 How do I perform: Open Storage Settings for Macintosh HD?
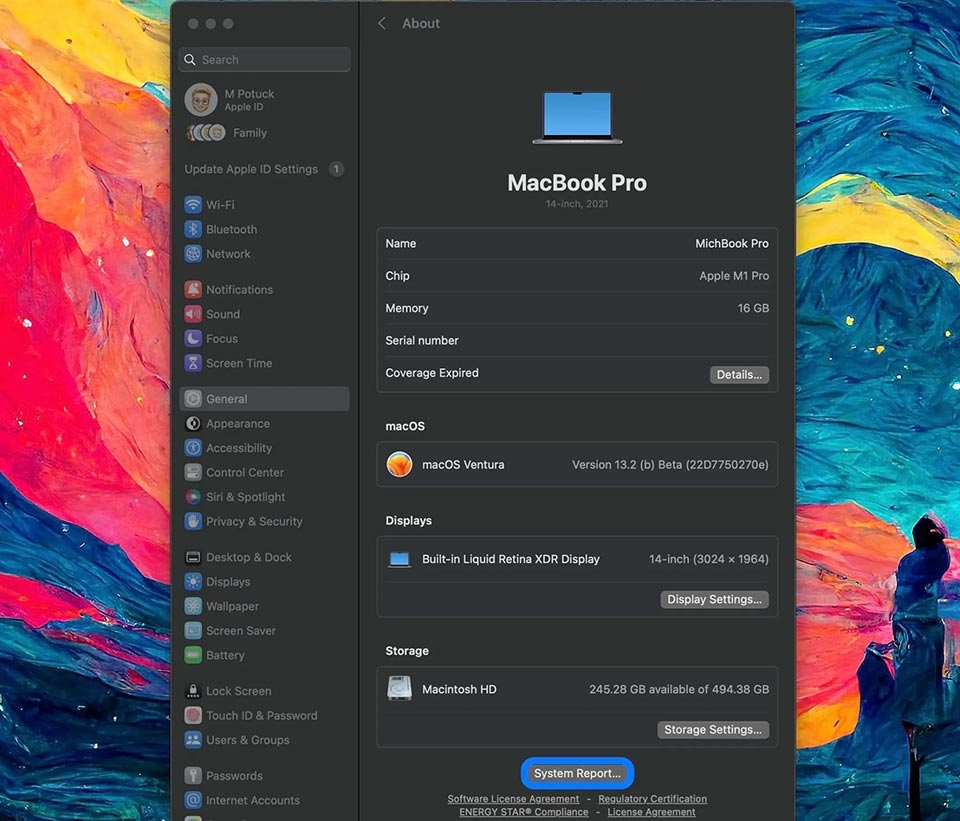coord(712,729)
